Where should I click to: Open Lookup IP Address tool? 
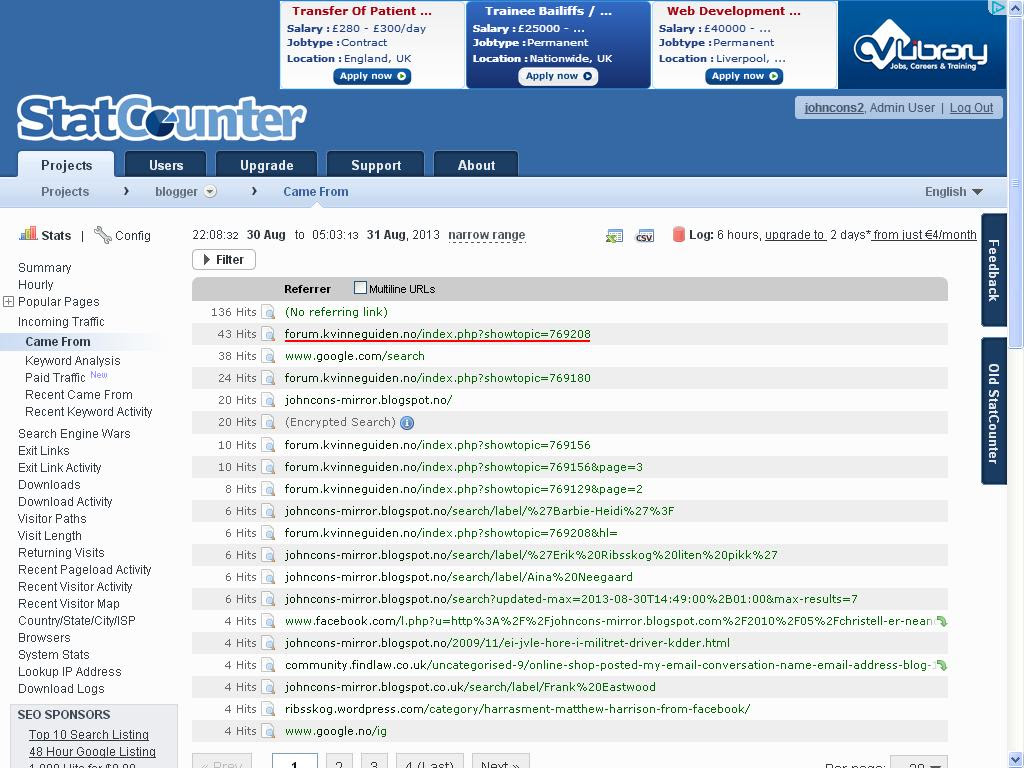(70, 671)
